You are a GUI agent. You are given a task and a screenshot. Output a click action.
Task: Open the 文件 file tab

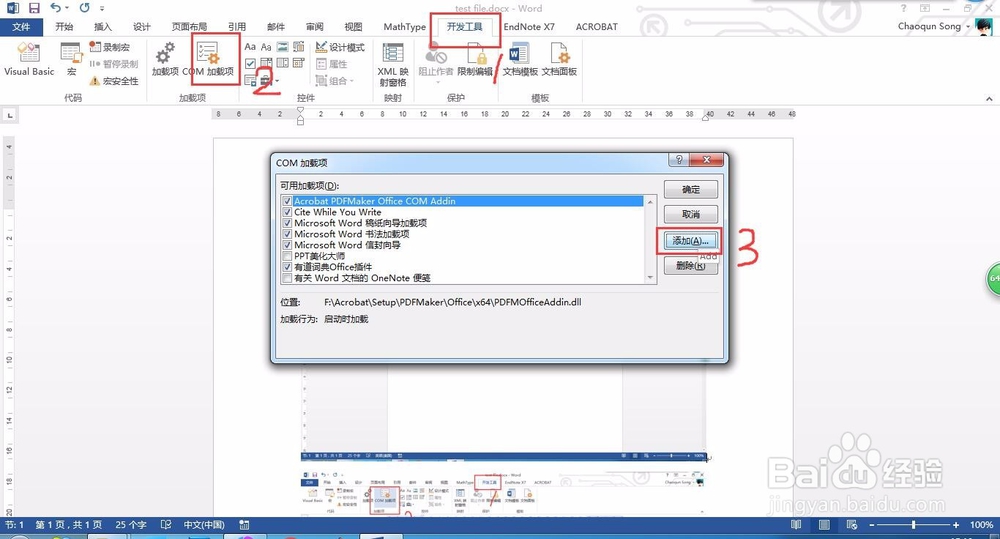pyautogui.click(x=21, y=26)
